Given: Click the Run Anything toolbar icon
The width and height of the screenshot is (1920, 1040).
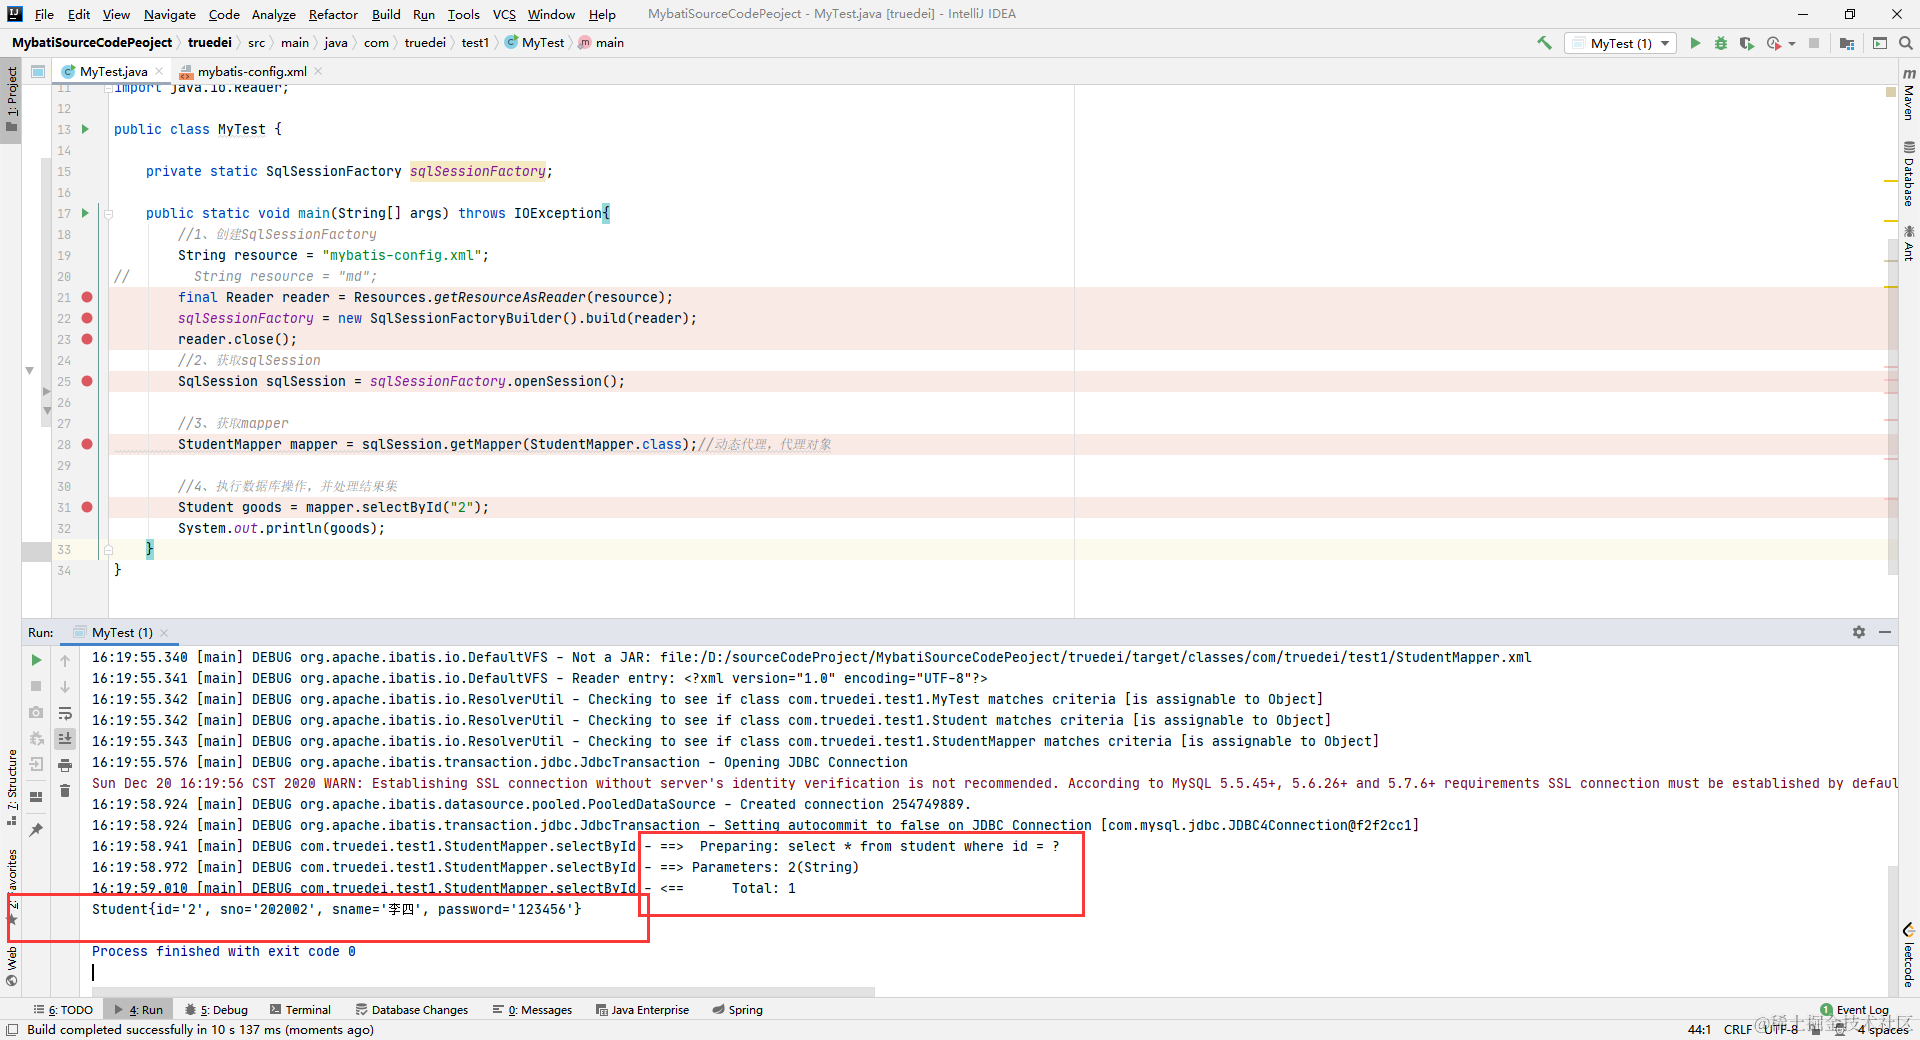Looking at the screenshot, I should [1880, 43].
